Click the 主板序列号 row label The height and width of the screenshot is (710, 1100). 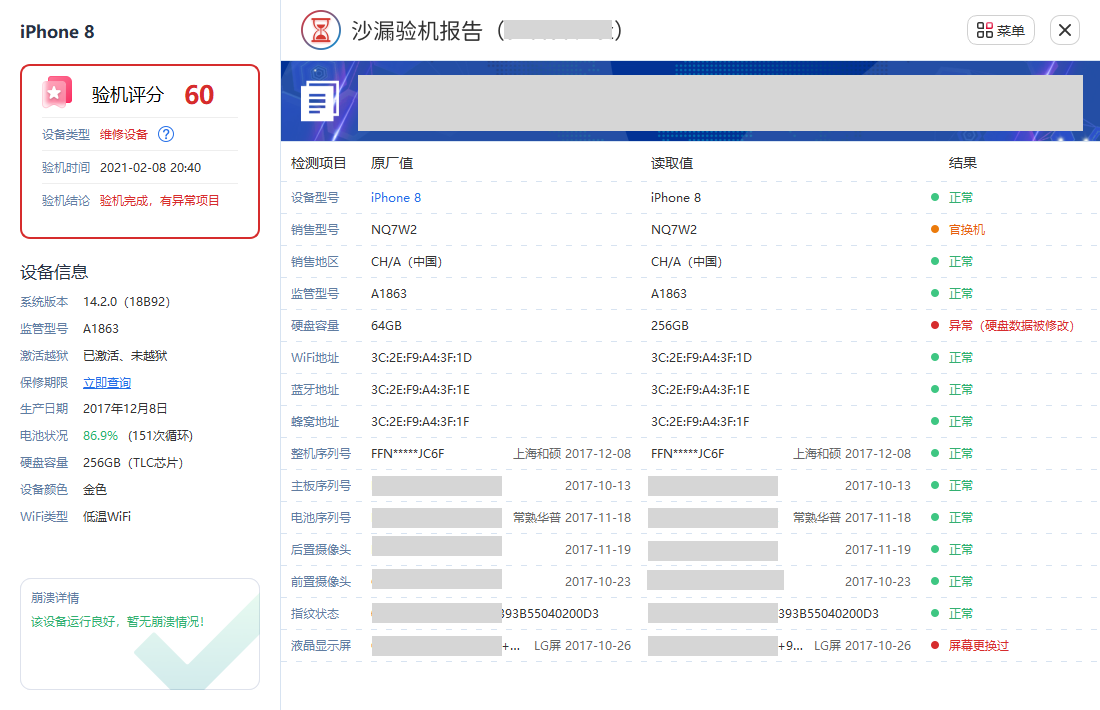click(321, 485)
